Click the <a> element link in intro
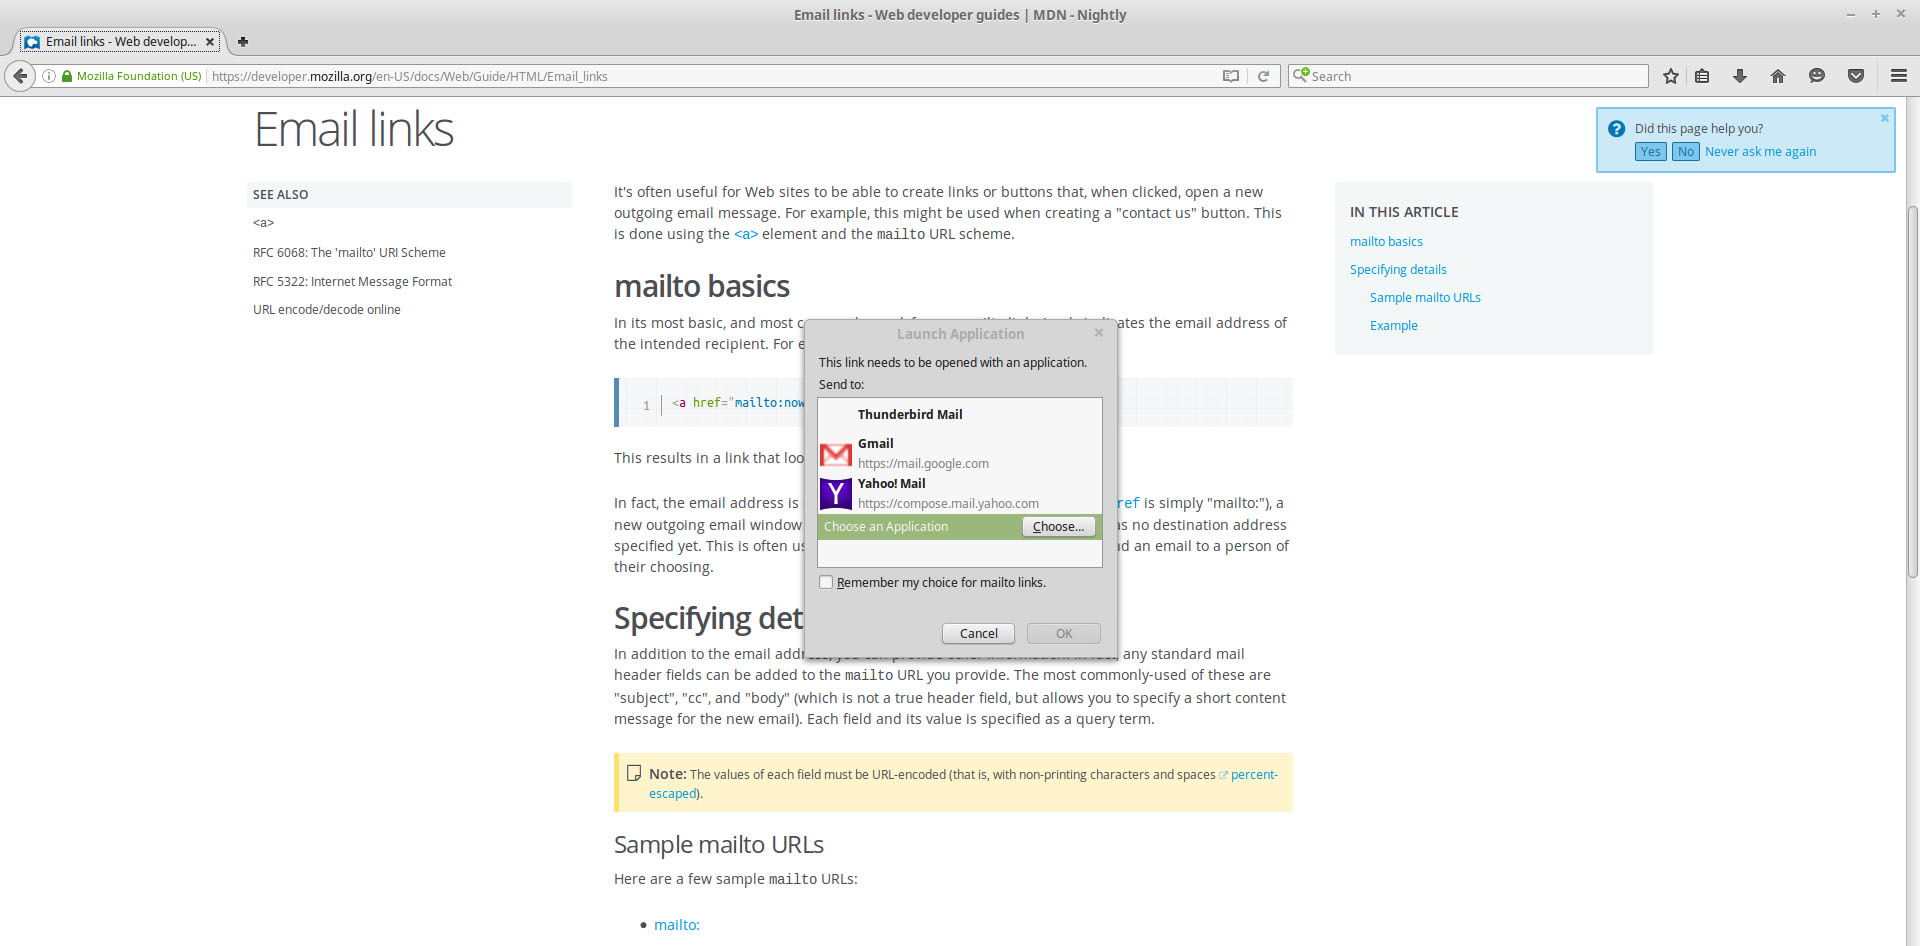 click(746, 234)
